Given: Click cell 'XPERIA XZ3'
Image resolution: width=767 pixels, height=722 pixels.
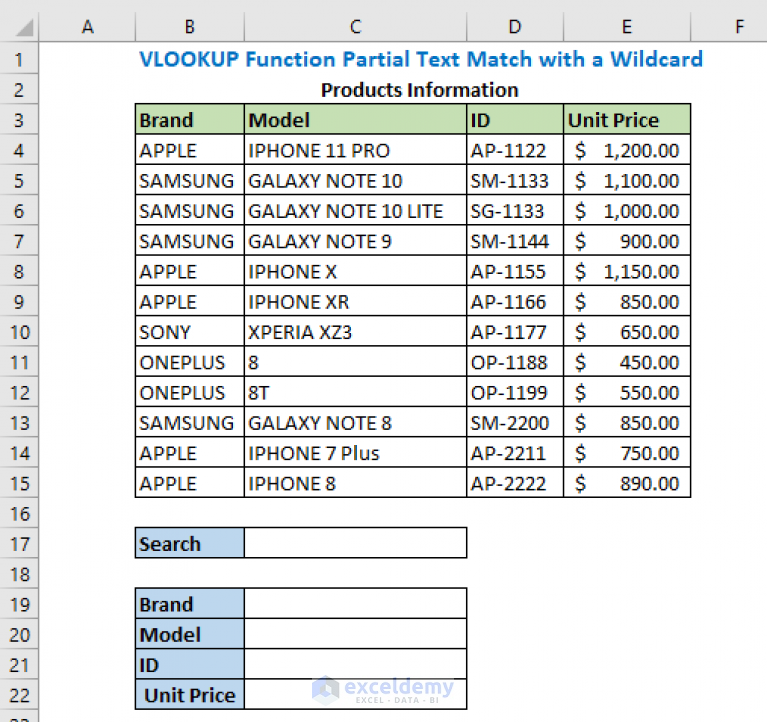Looking at the screenshot, I should pyautogui.click(x=356, y=332).
